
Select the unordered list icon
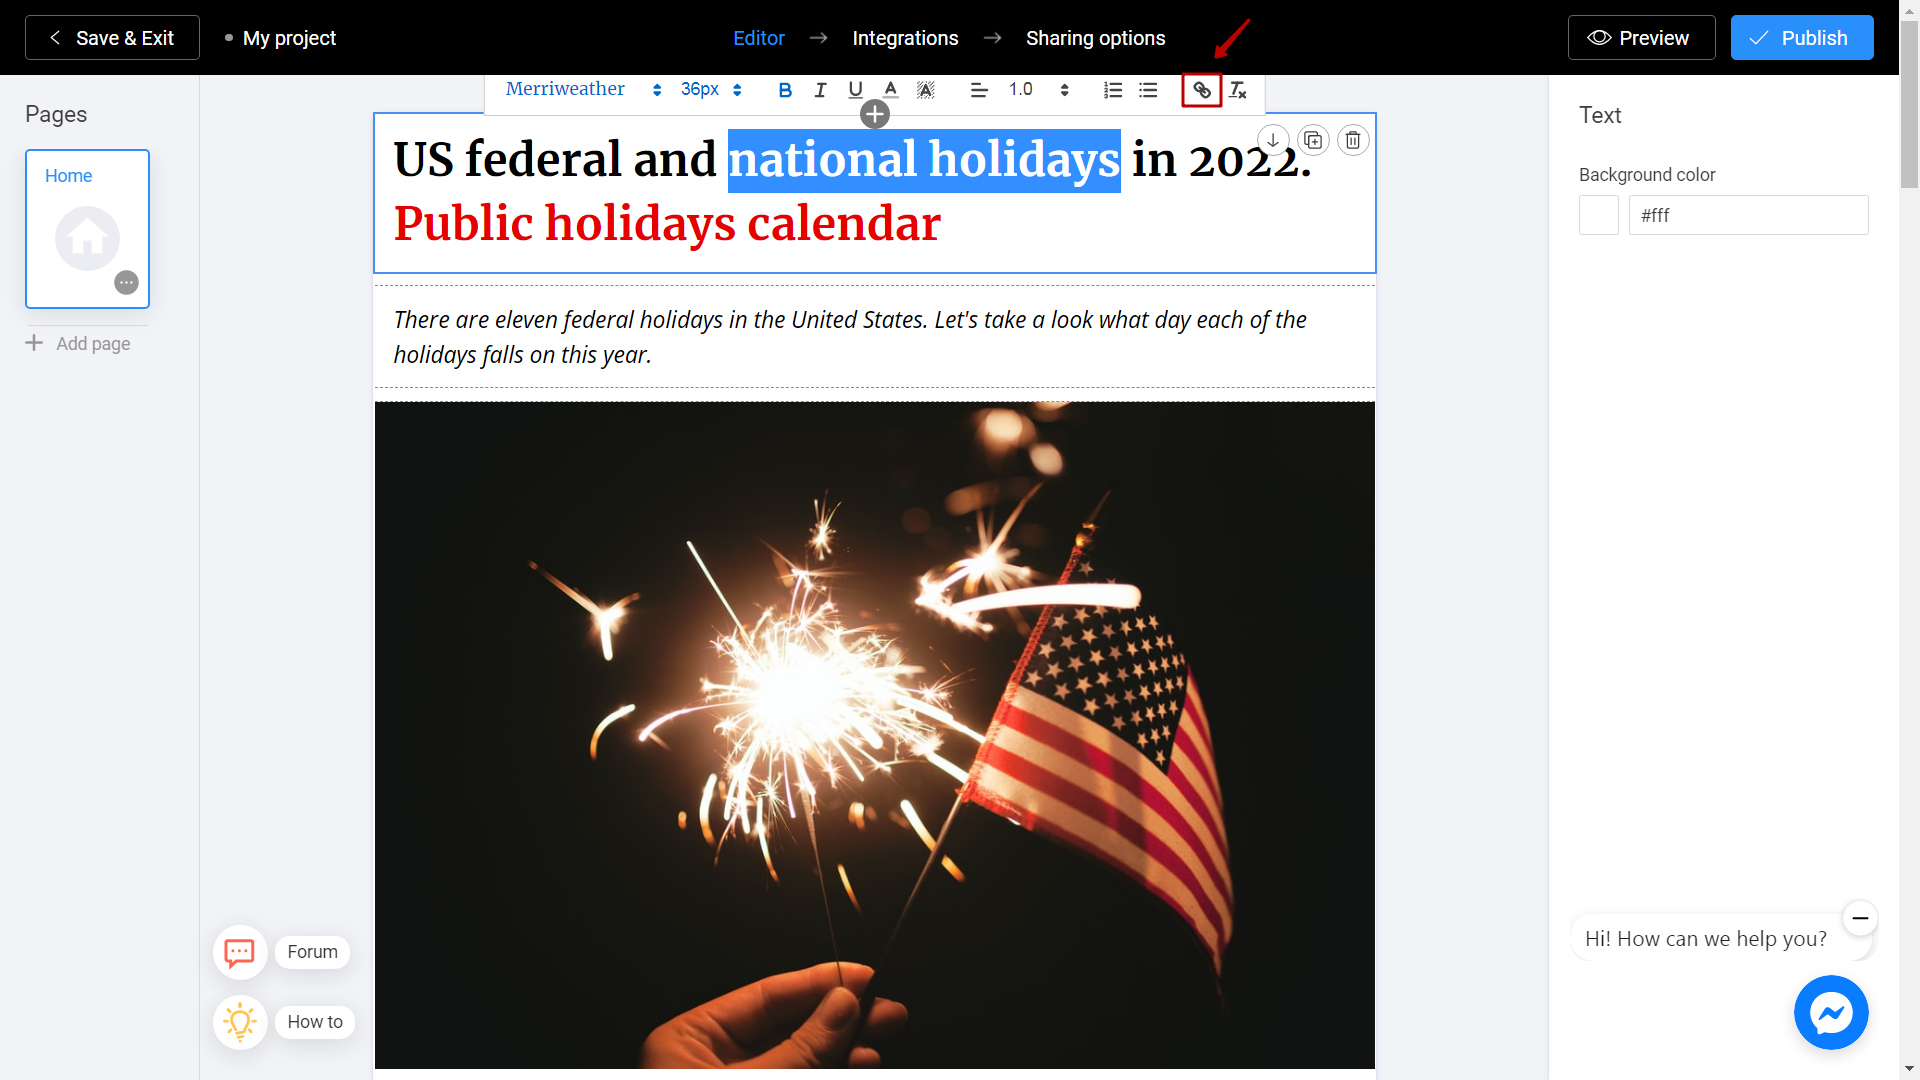[x=1147, y=90]
